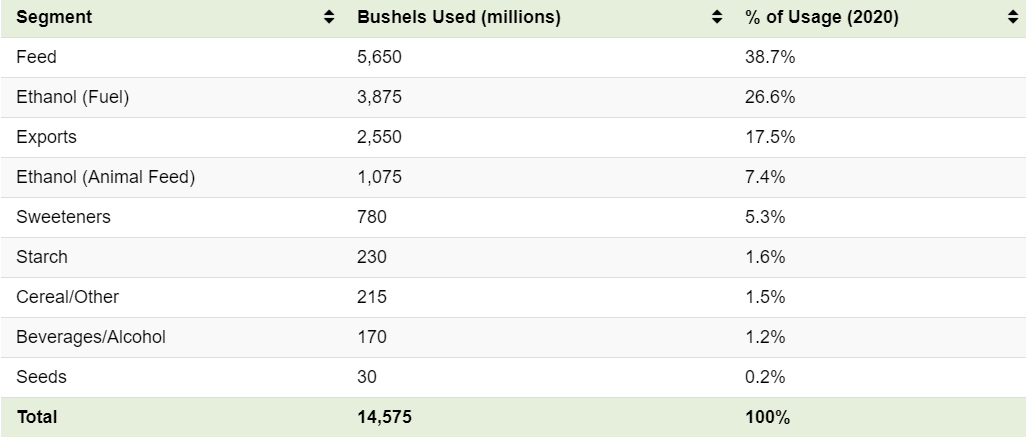Click Bushels Used (millions) header text
This screenshot has width=1028, height=438.
click(x=459, y=18)
